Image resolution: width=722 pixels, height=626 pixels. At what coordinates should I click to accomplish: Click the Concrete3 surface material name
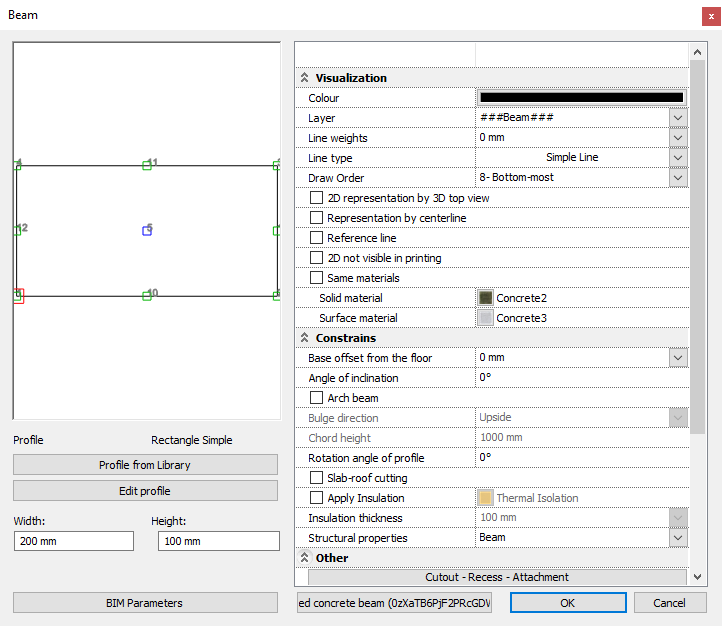(x=521, y=318)
